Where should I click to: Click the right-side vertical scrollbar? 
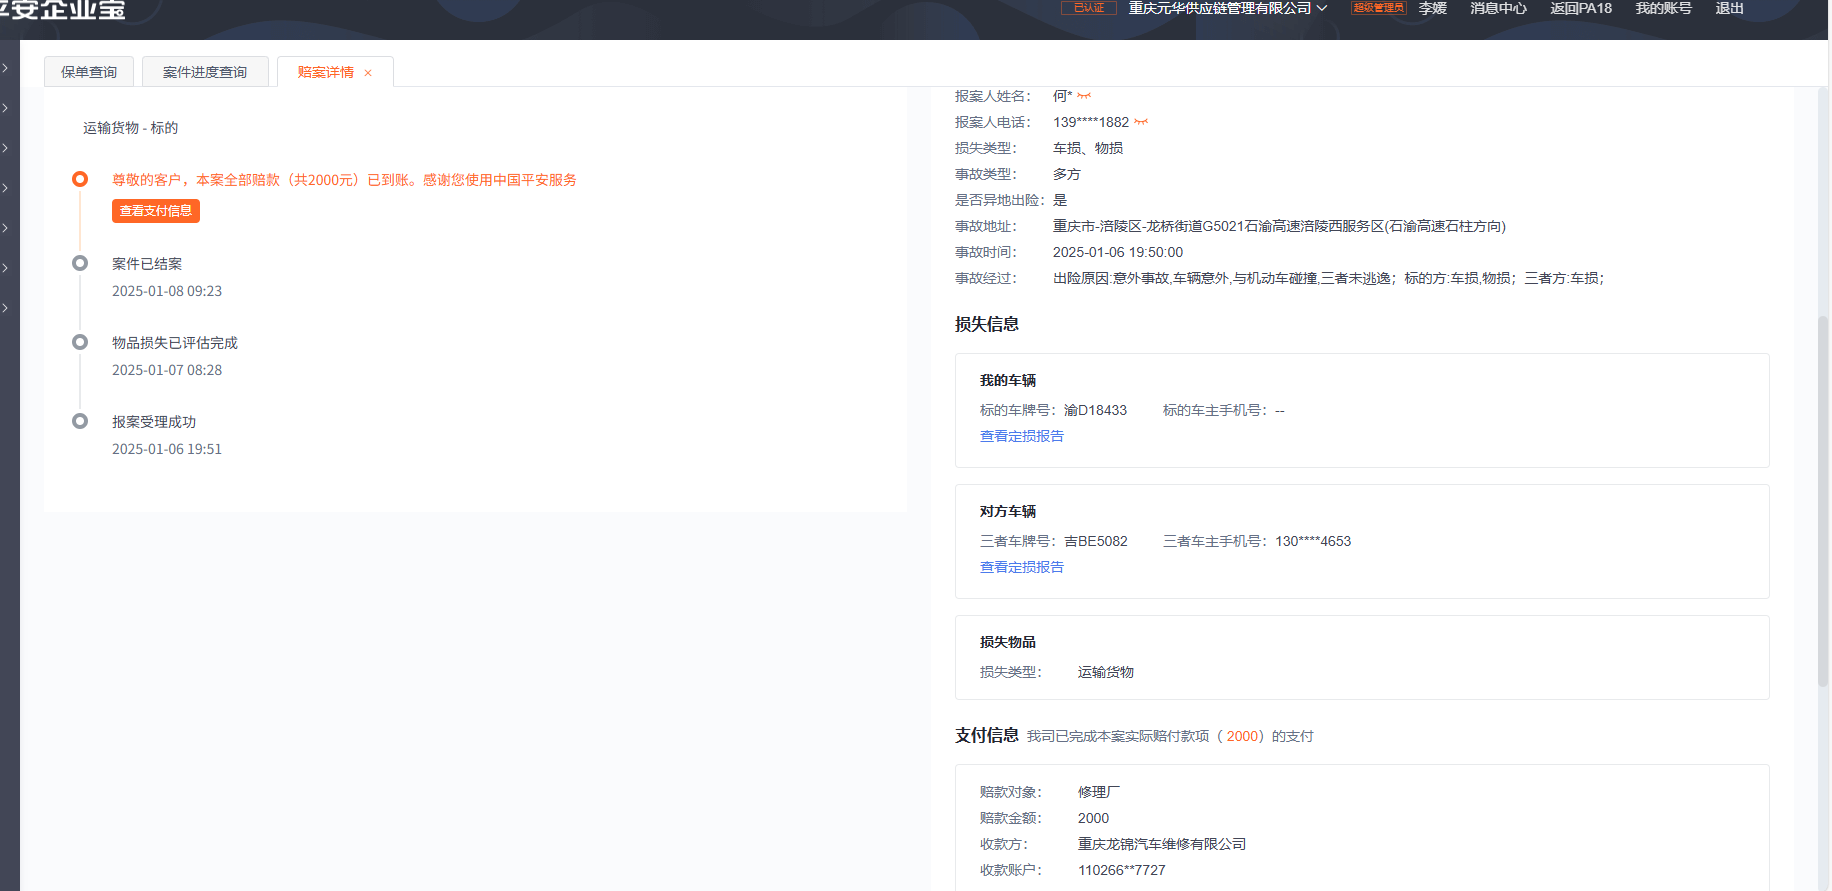pyautogui.click(x=1823, y=500)
